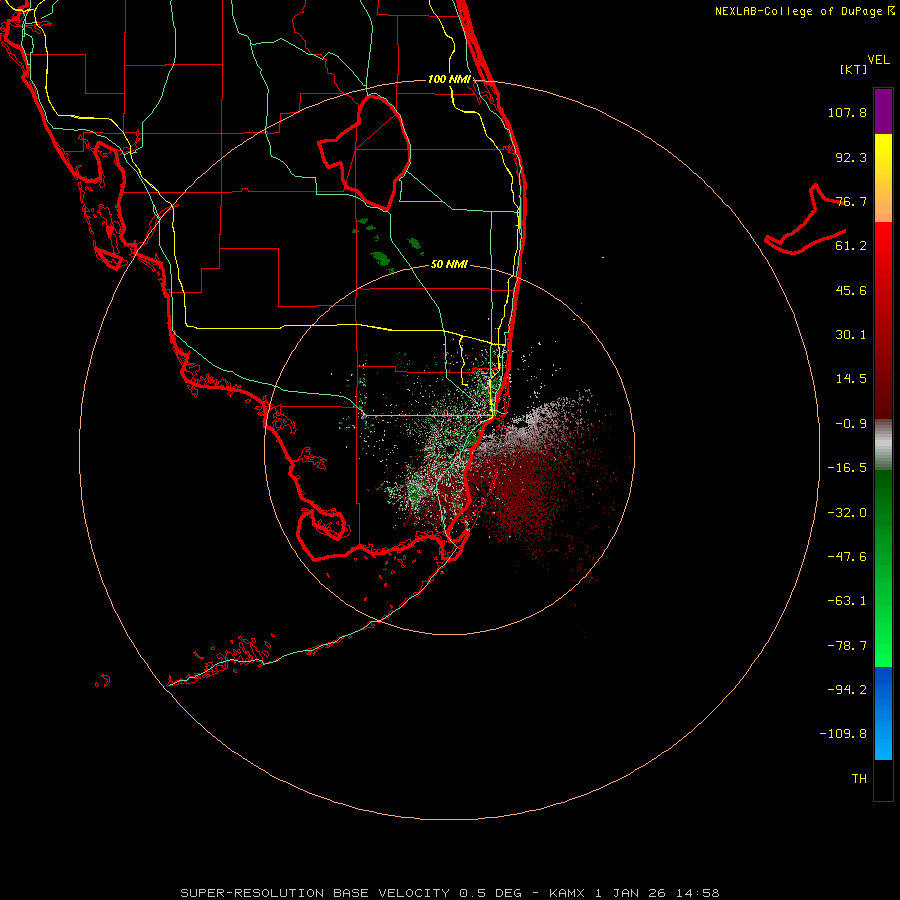This screenshot has width=900, height=900.
Task: Click the Lake Okeechobee outline on the map
Action: [x=364, y=152]
